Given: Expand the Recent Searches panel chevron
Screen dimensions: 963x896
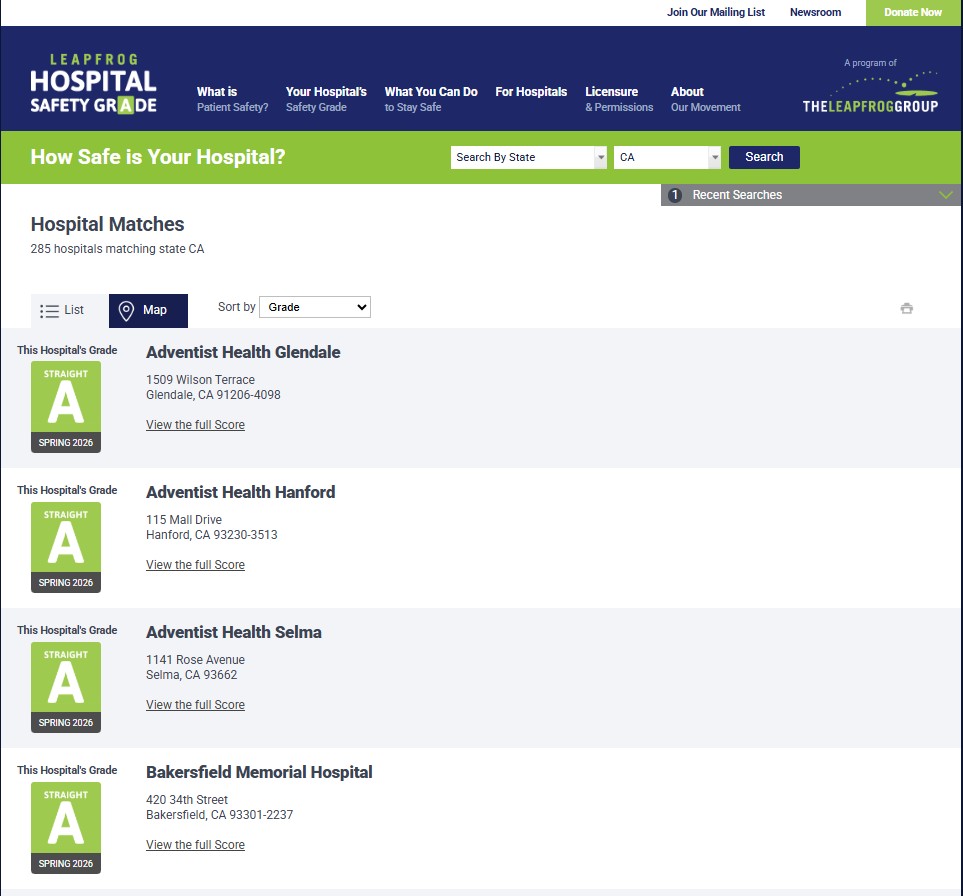Looking at the screenshot, I should tap(946, 195).
